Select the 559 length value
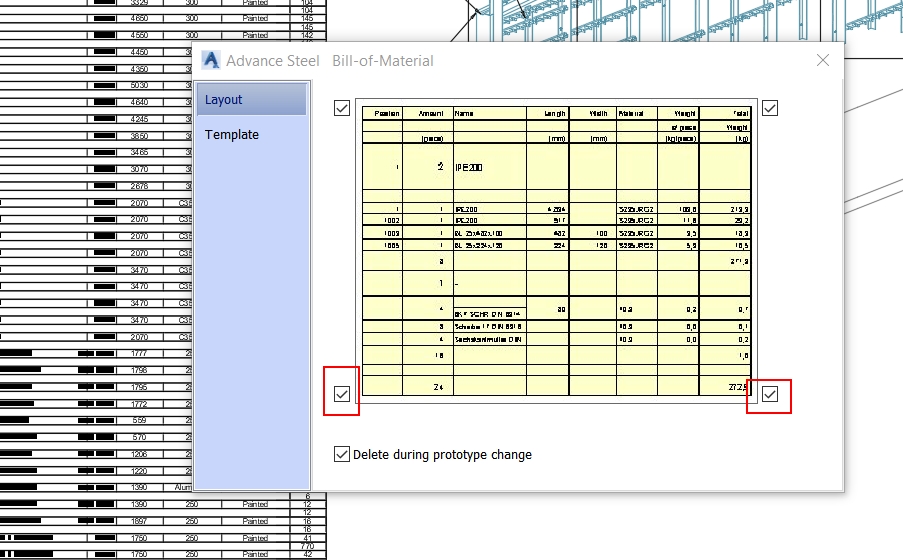The image size is (903, 560). click(x=139, y=421)
